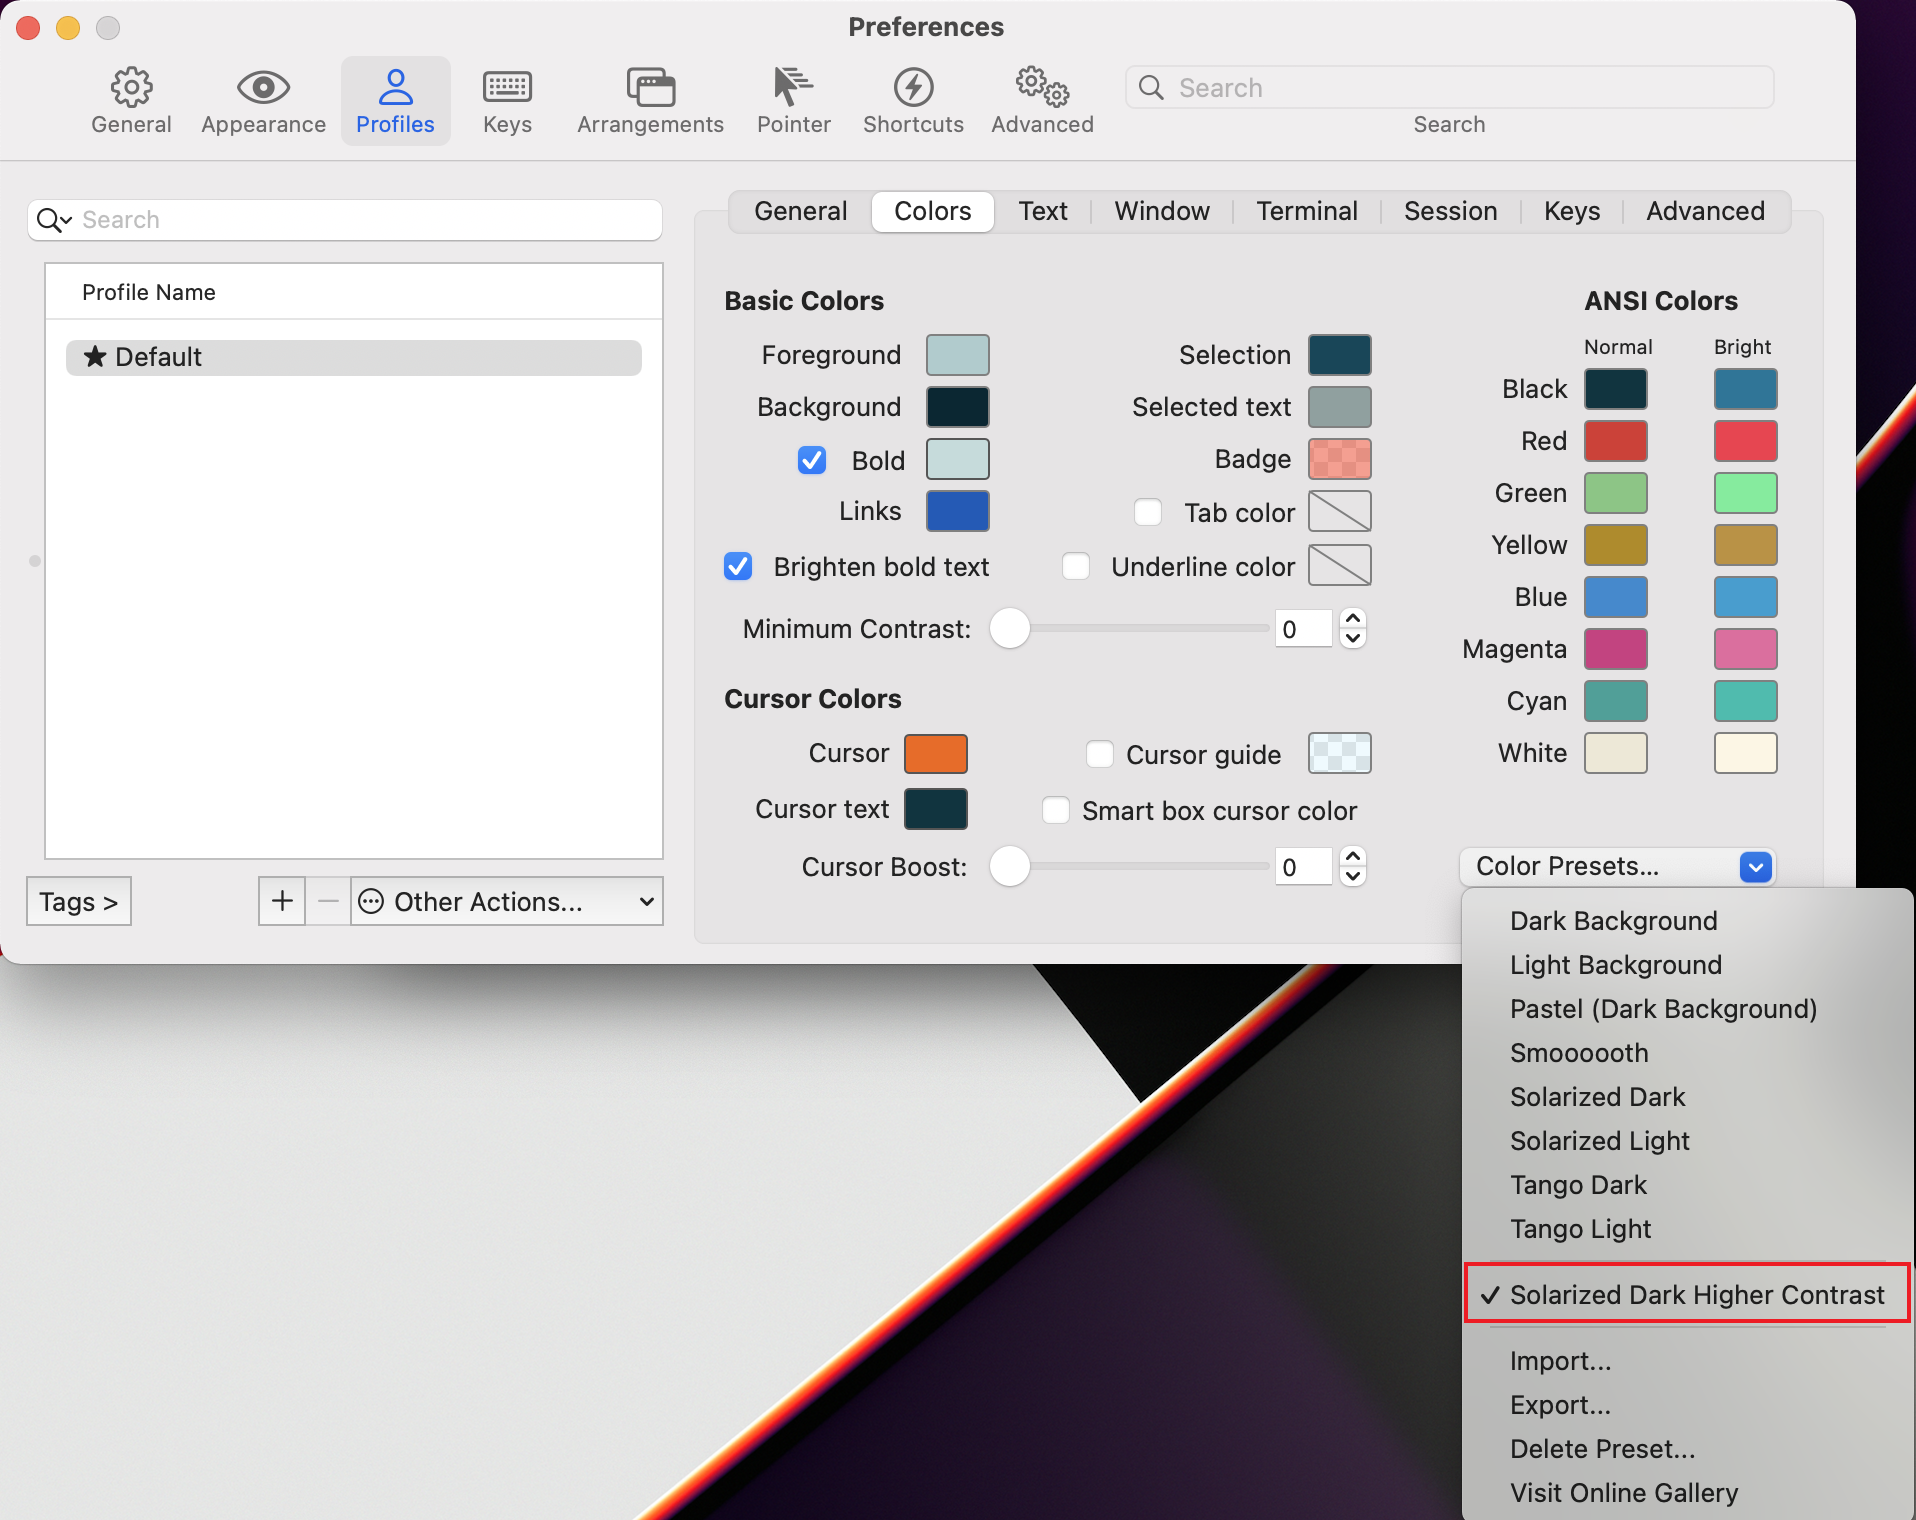The height and width of the screenshot is (1520, 1916).
Task: Switch to the Keys profile tab
Action: pyautogui.click(x=1572, y=211)
